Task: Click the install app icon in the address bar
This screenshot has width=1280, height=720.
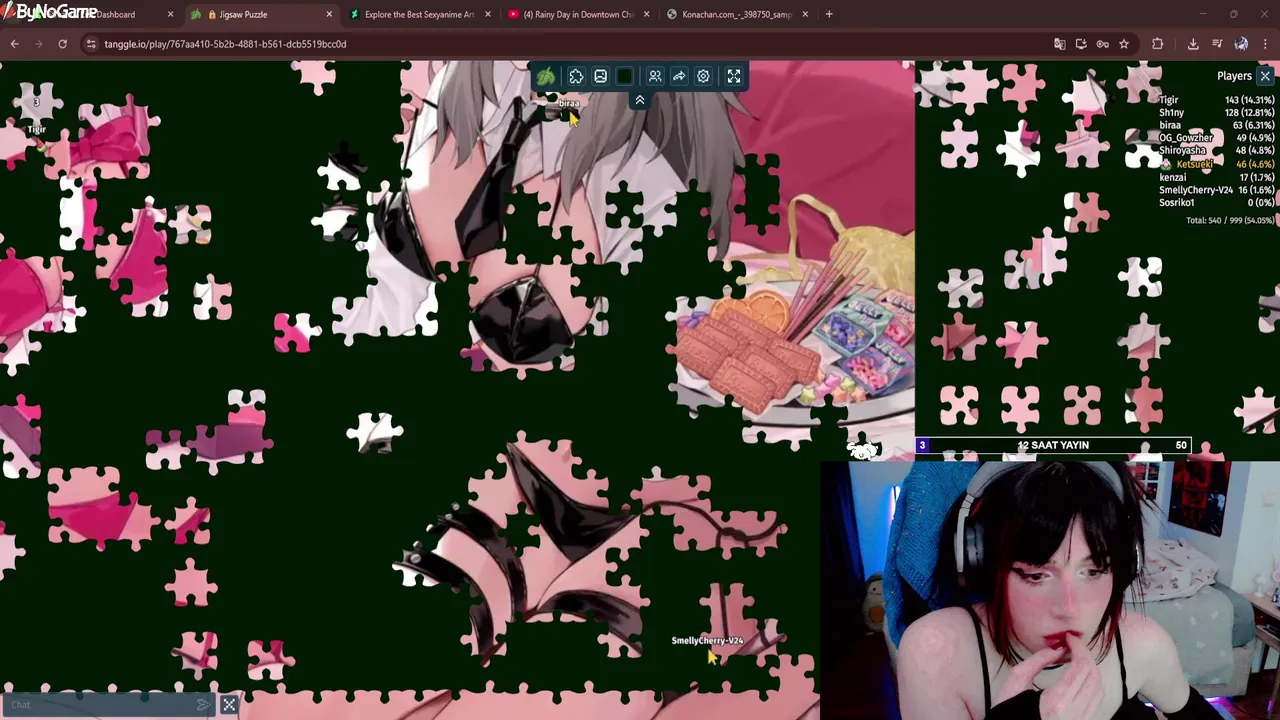Action: [1081, 44]
